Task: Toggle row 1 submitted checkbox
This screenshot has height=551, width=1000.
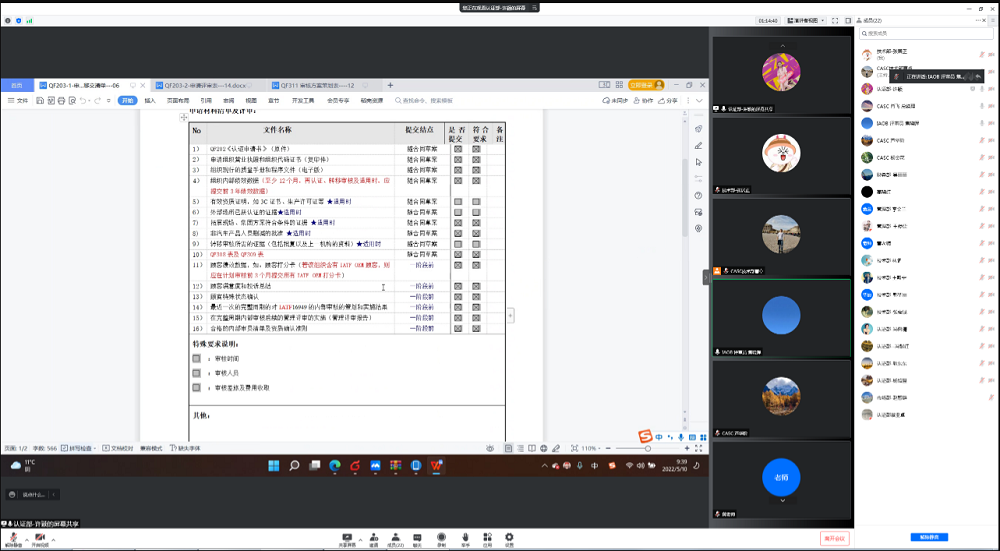Action: point(458,149)
